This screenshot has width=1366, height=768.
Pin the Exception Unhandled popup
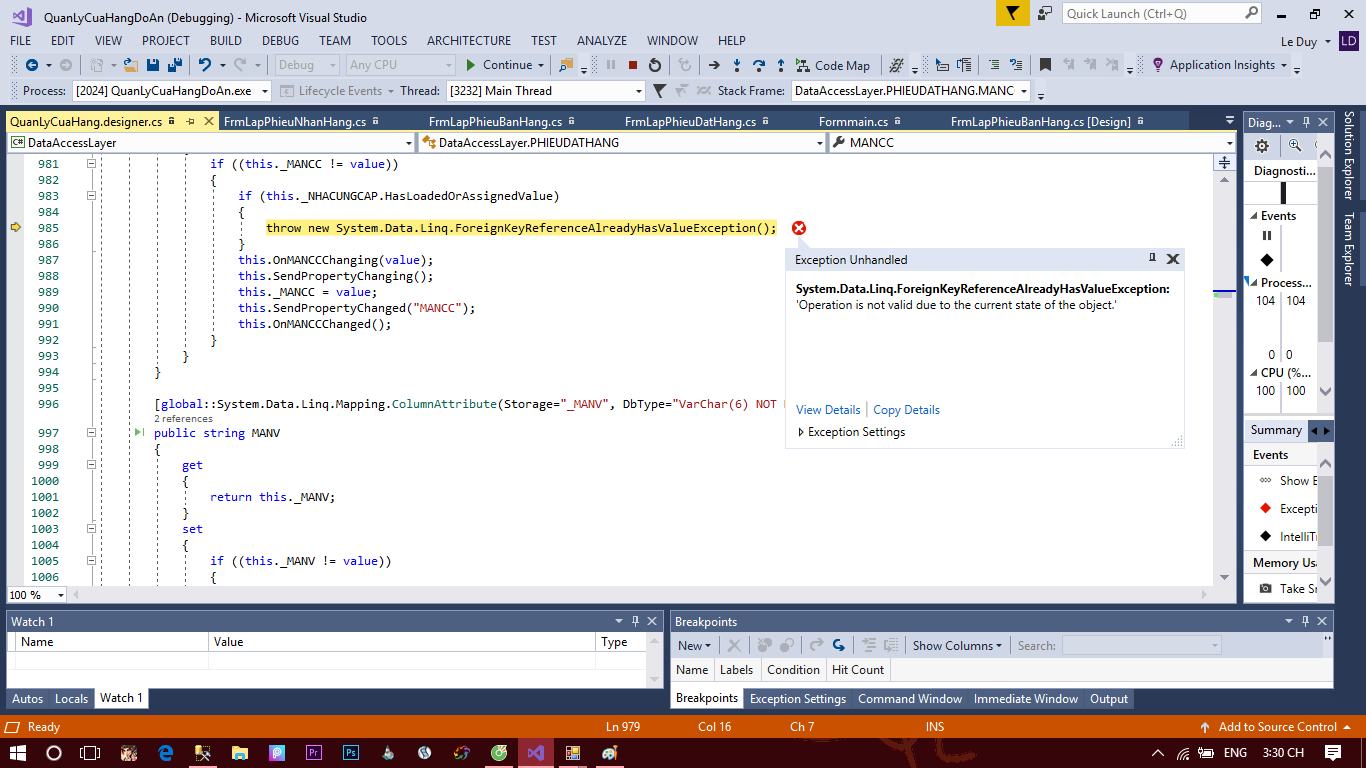click(1152, 258)
